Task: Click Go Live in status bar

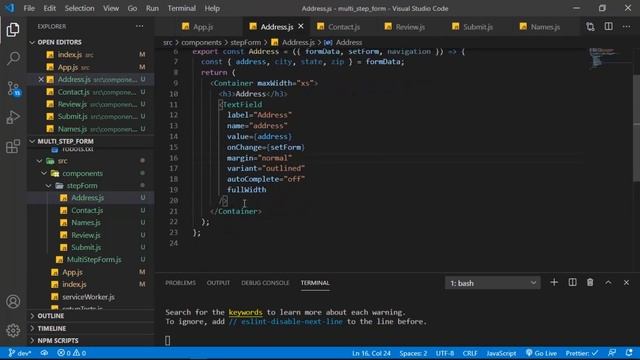Action: 541,353
